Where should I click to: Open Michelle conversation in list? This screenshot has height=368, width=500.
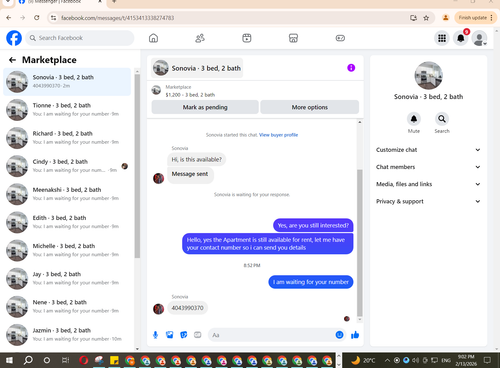67,250
